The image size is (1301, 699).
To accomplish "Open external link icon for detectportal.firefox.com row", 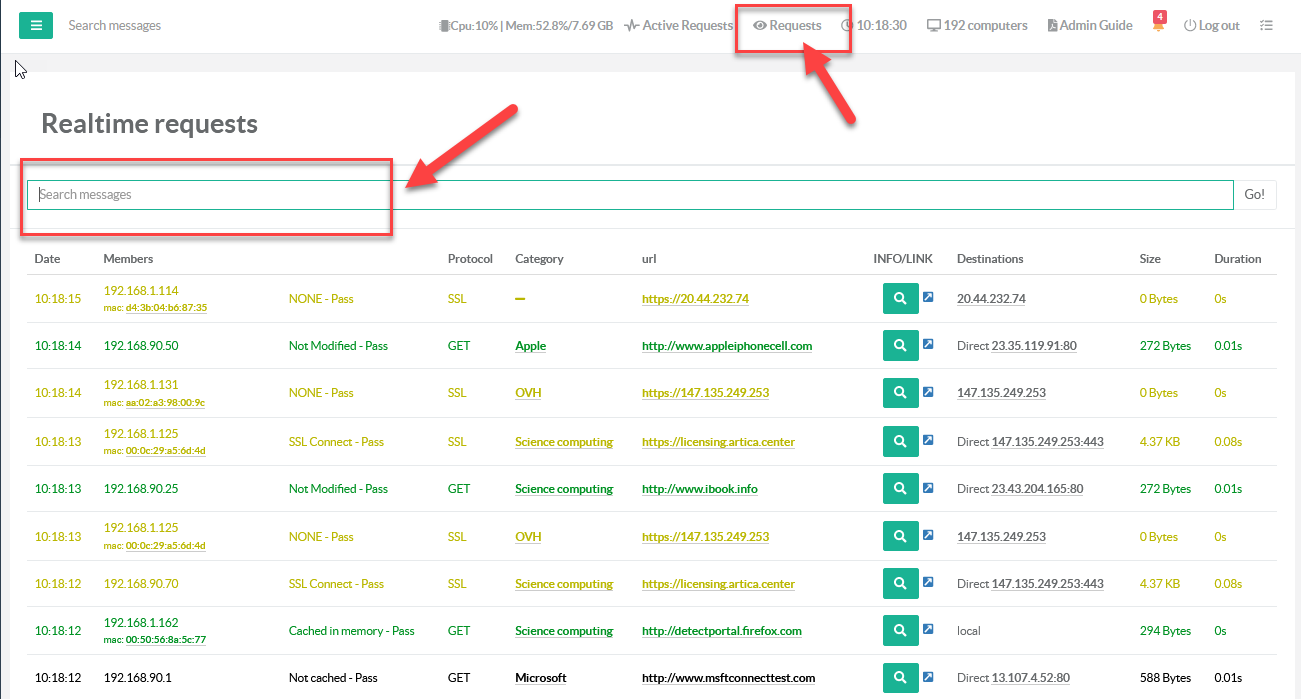I will (928, 630).
